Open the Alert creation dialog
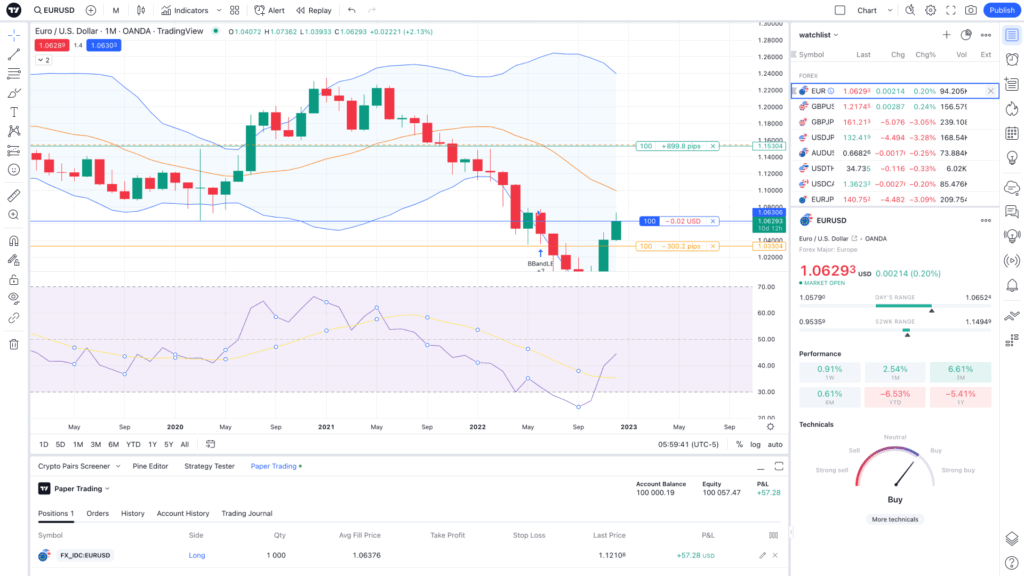Image resolution: width=1024 pixels, height=576 pixels. (268, 10)
